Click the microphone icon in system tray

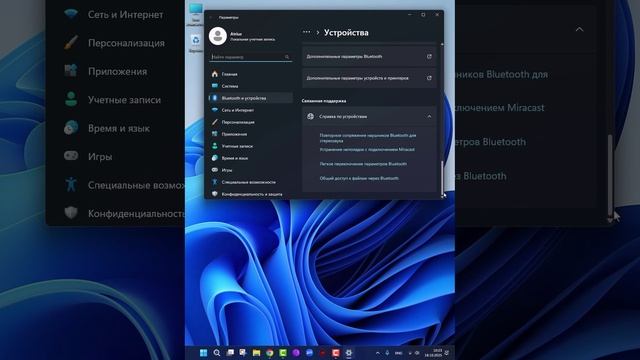coord(387,353)
